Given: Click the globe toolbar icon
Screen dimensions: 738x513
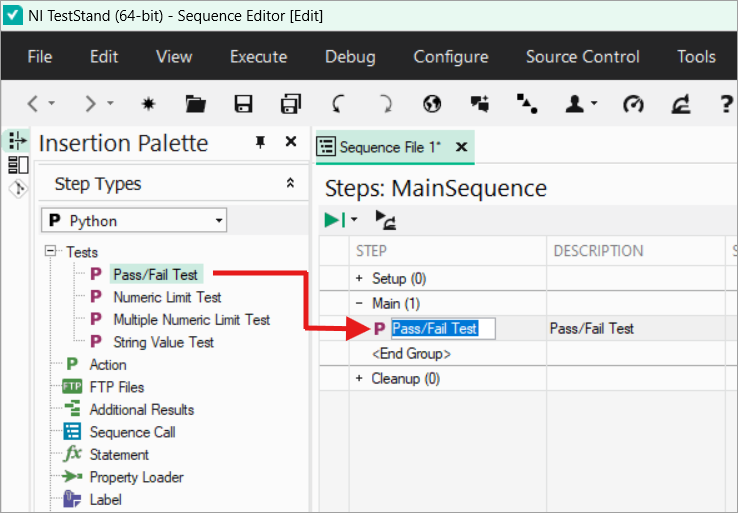Looking at the screenshot, I should coord(432,104).
